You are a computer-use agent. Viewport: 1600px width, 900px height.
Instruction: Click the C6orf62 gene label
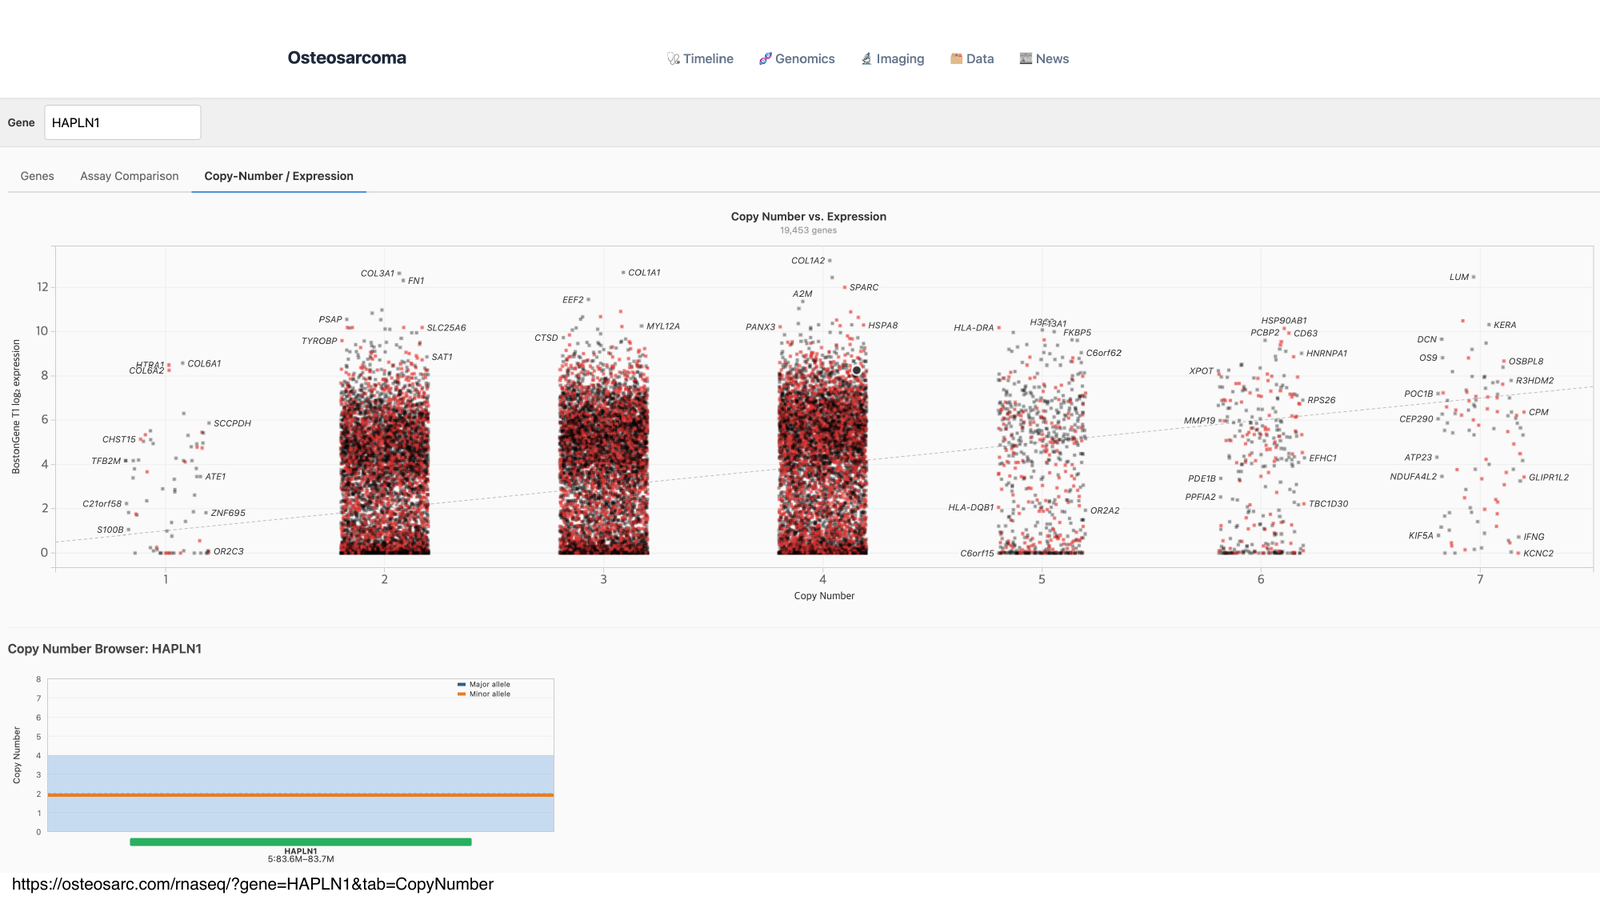[1104, 353]
